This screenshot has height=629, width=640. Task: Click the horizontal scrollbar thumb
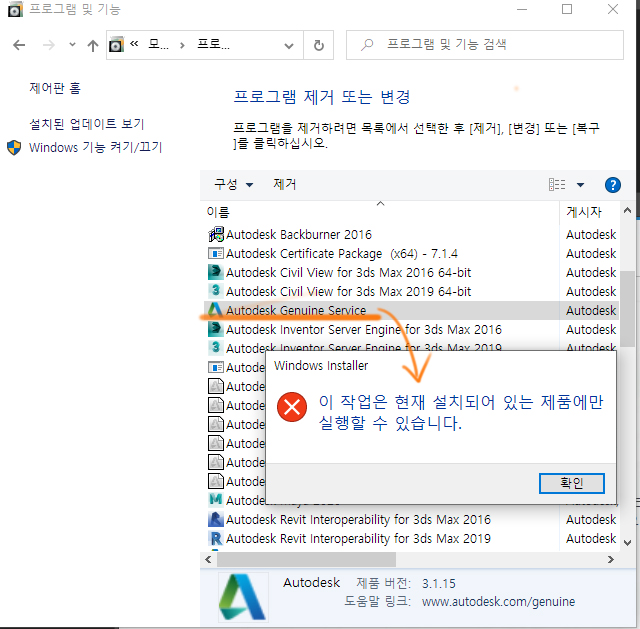click(306, 559)
